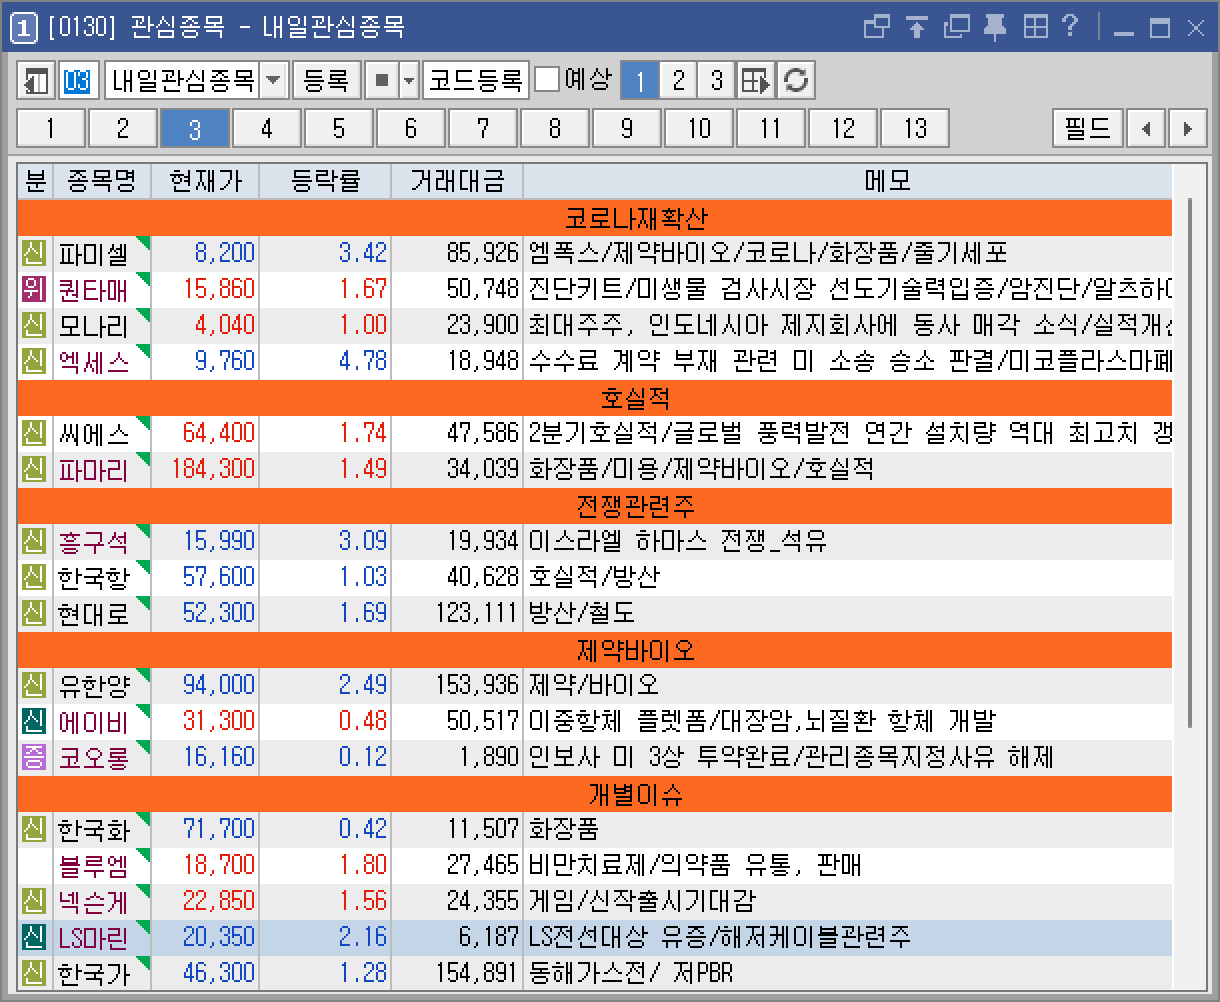This screenshot has width=1220, height=1002.
Task: Select the 제약바이오 orange group header
Action: tap(594, 648)
